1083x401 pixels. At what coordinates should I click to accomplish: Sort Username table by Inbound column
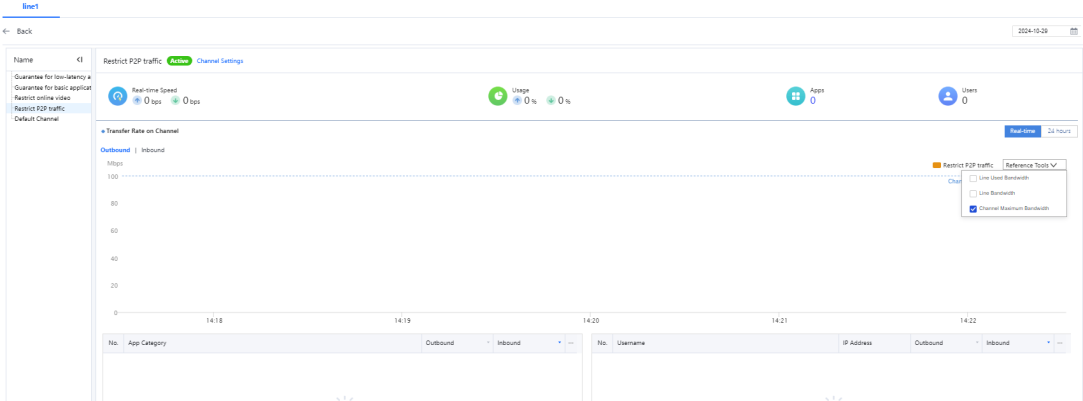[x=1049, y=343]
